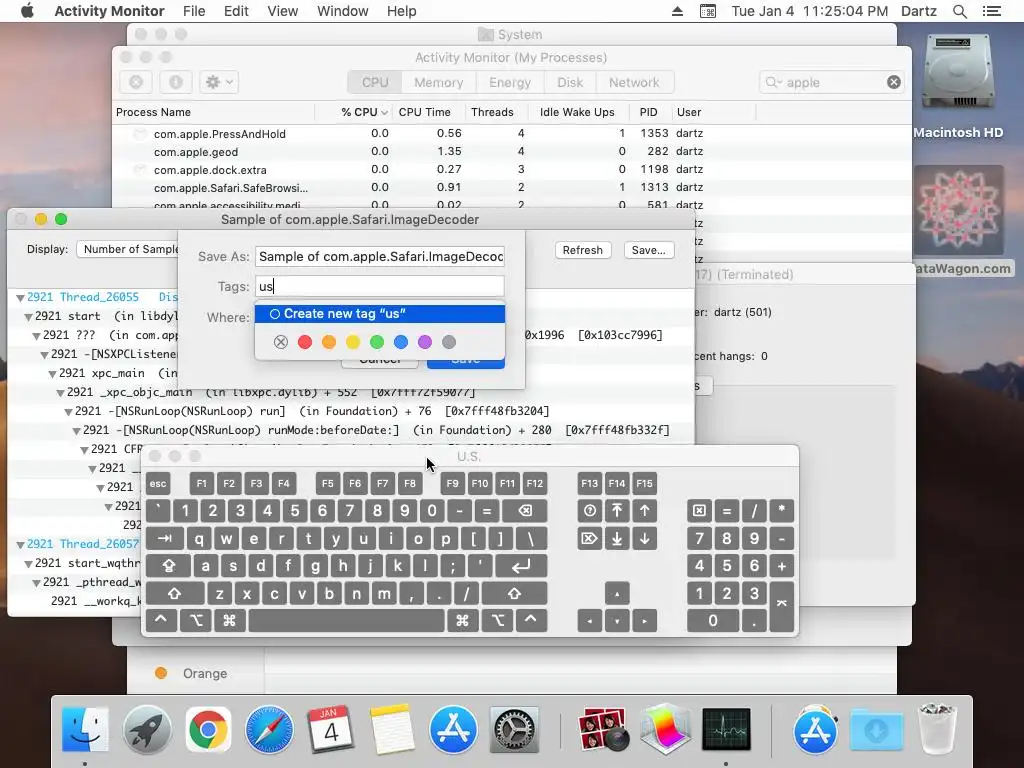This screenshot has width=1024, height=768.
Task: Click the delete backspace key on the Keyboard Viewer
Action: 525,511
